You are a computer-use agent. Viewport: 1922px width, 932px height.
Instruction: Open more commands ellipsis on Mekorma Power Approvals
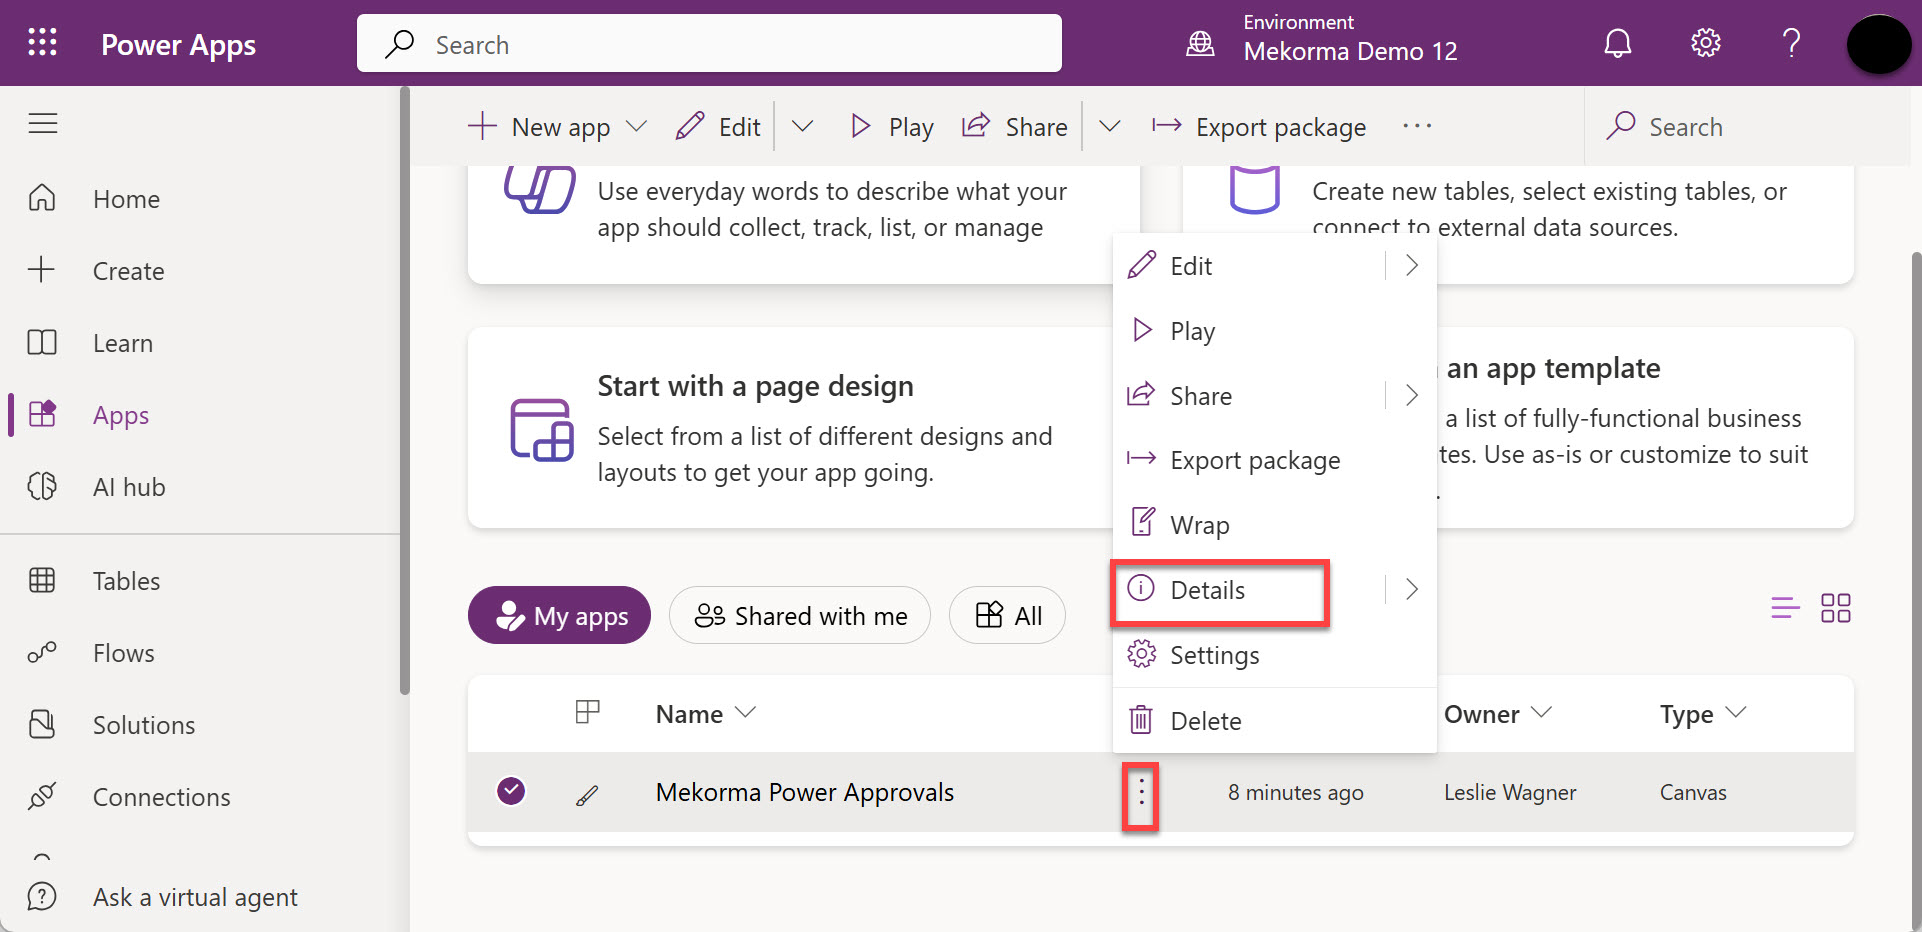[x=1141, y=795]
